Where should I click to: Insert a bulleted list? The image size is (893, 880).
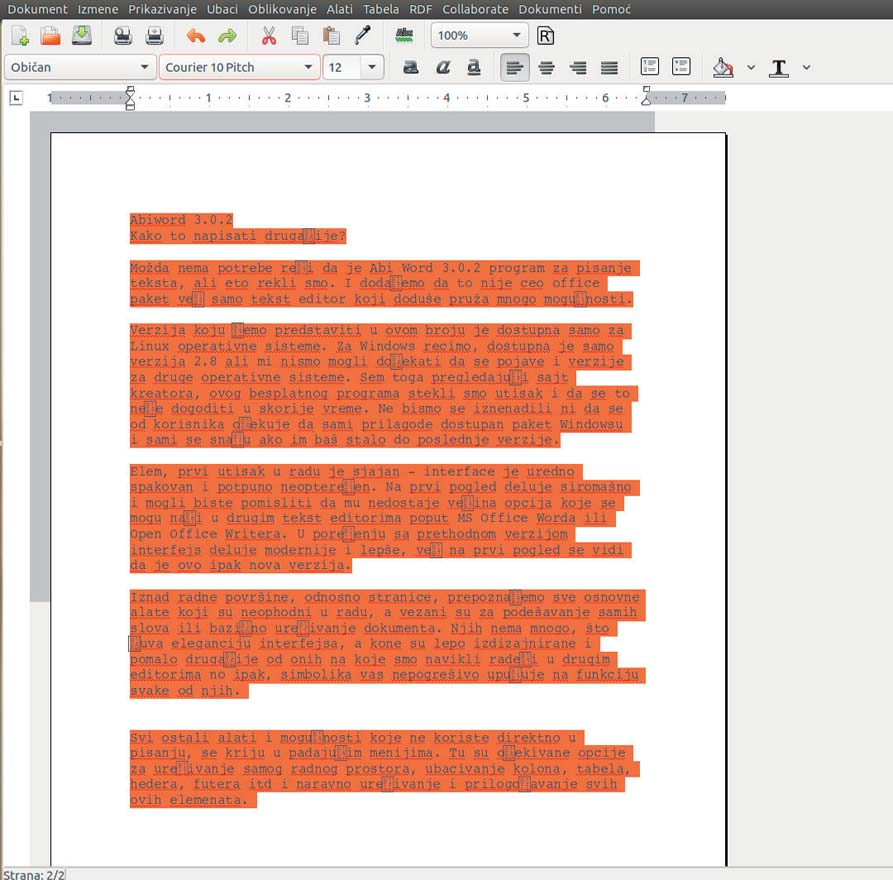pos(681,67)
